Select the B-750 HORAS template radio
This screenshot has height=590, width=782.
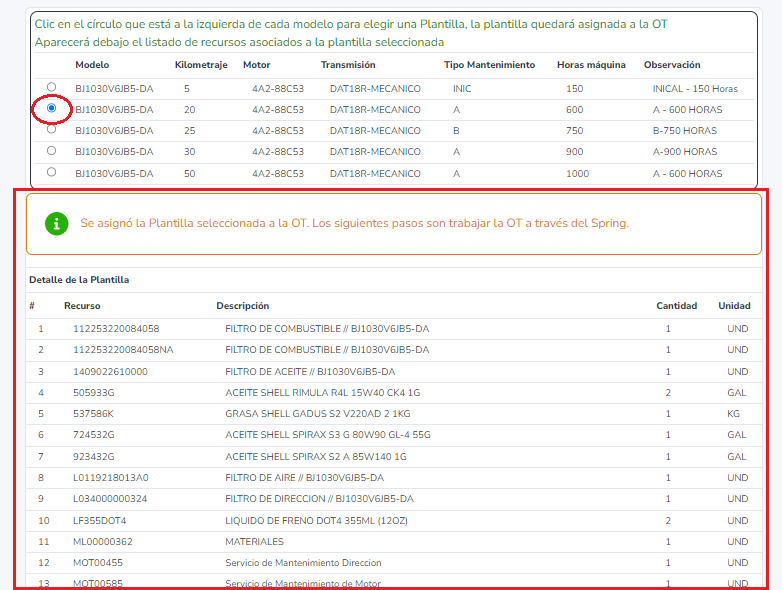51,129
